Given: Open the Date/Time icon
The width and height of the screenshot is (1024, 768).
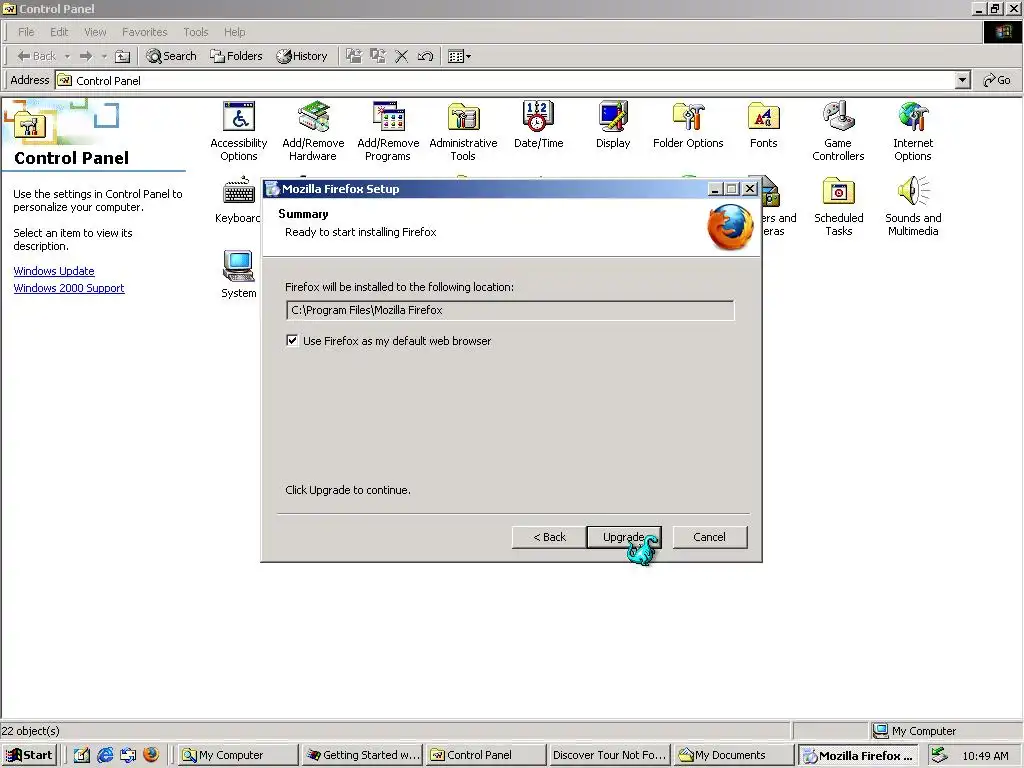Looking at the screenshot, I should tap(538, 125).
